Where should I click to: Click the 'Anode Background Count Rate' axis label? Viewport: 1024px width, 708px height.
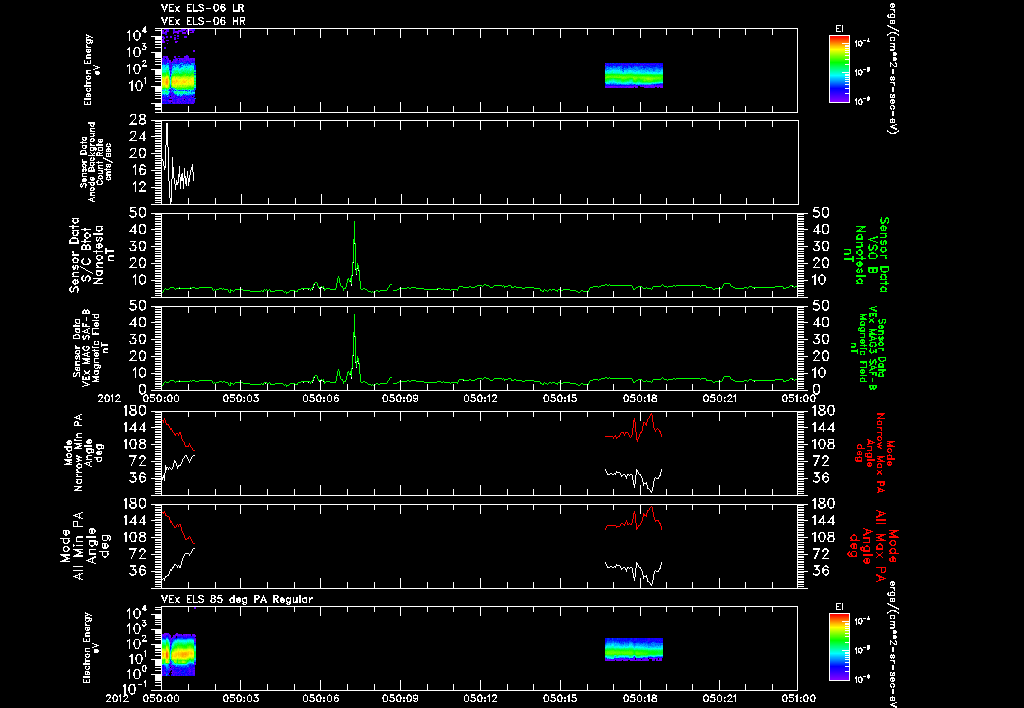pos(96,162)
